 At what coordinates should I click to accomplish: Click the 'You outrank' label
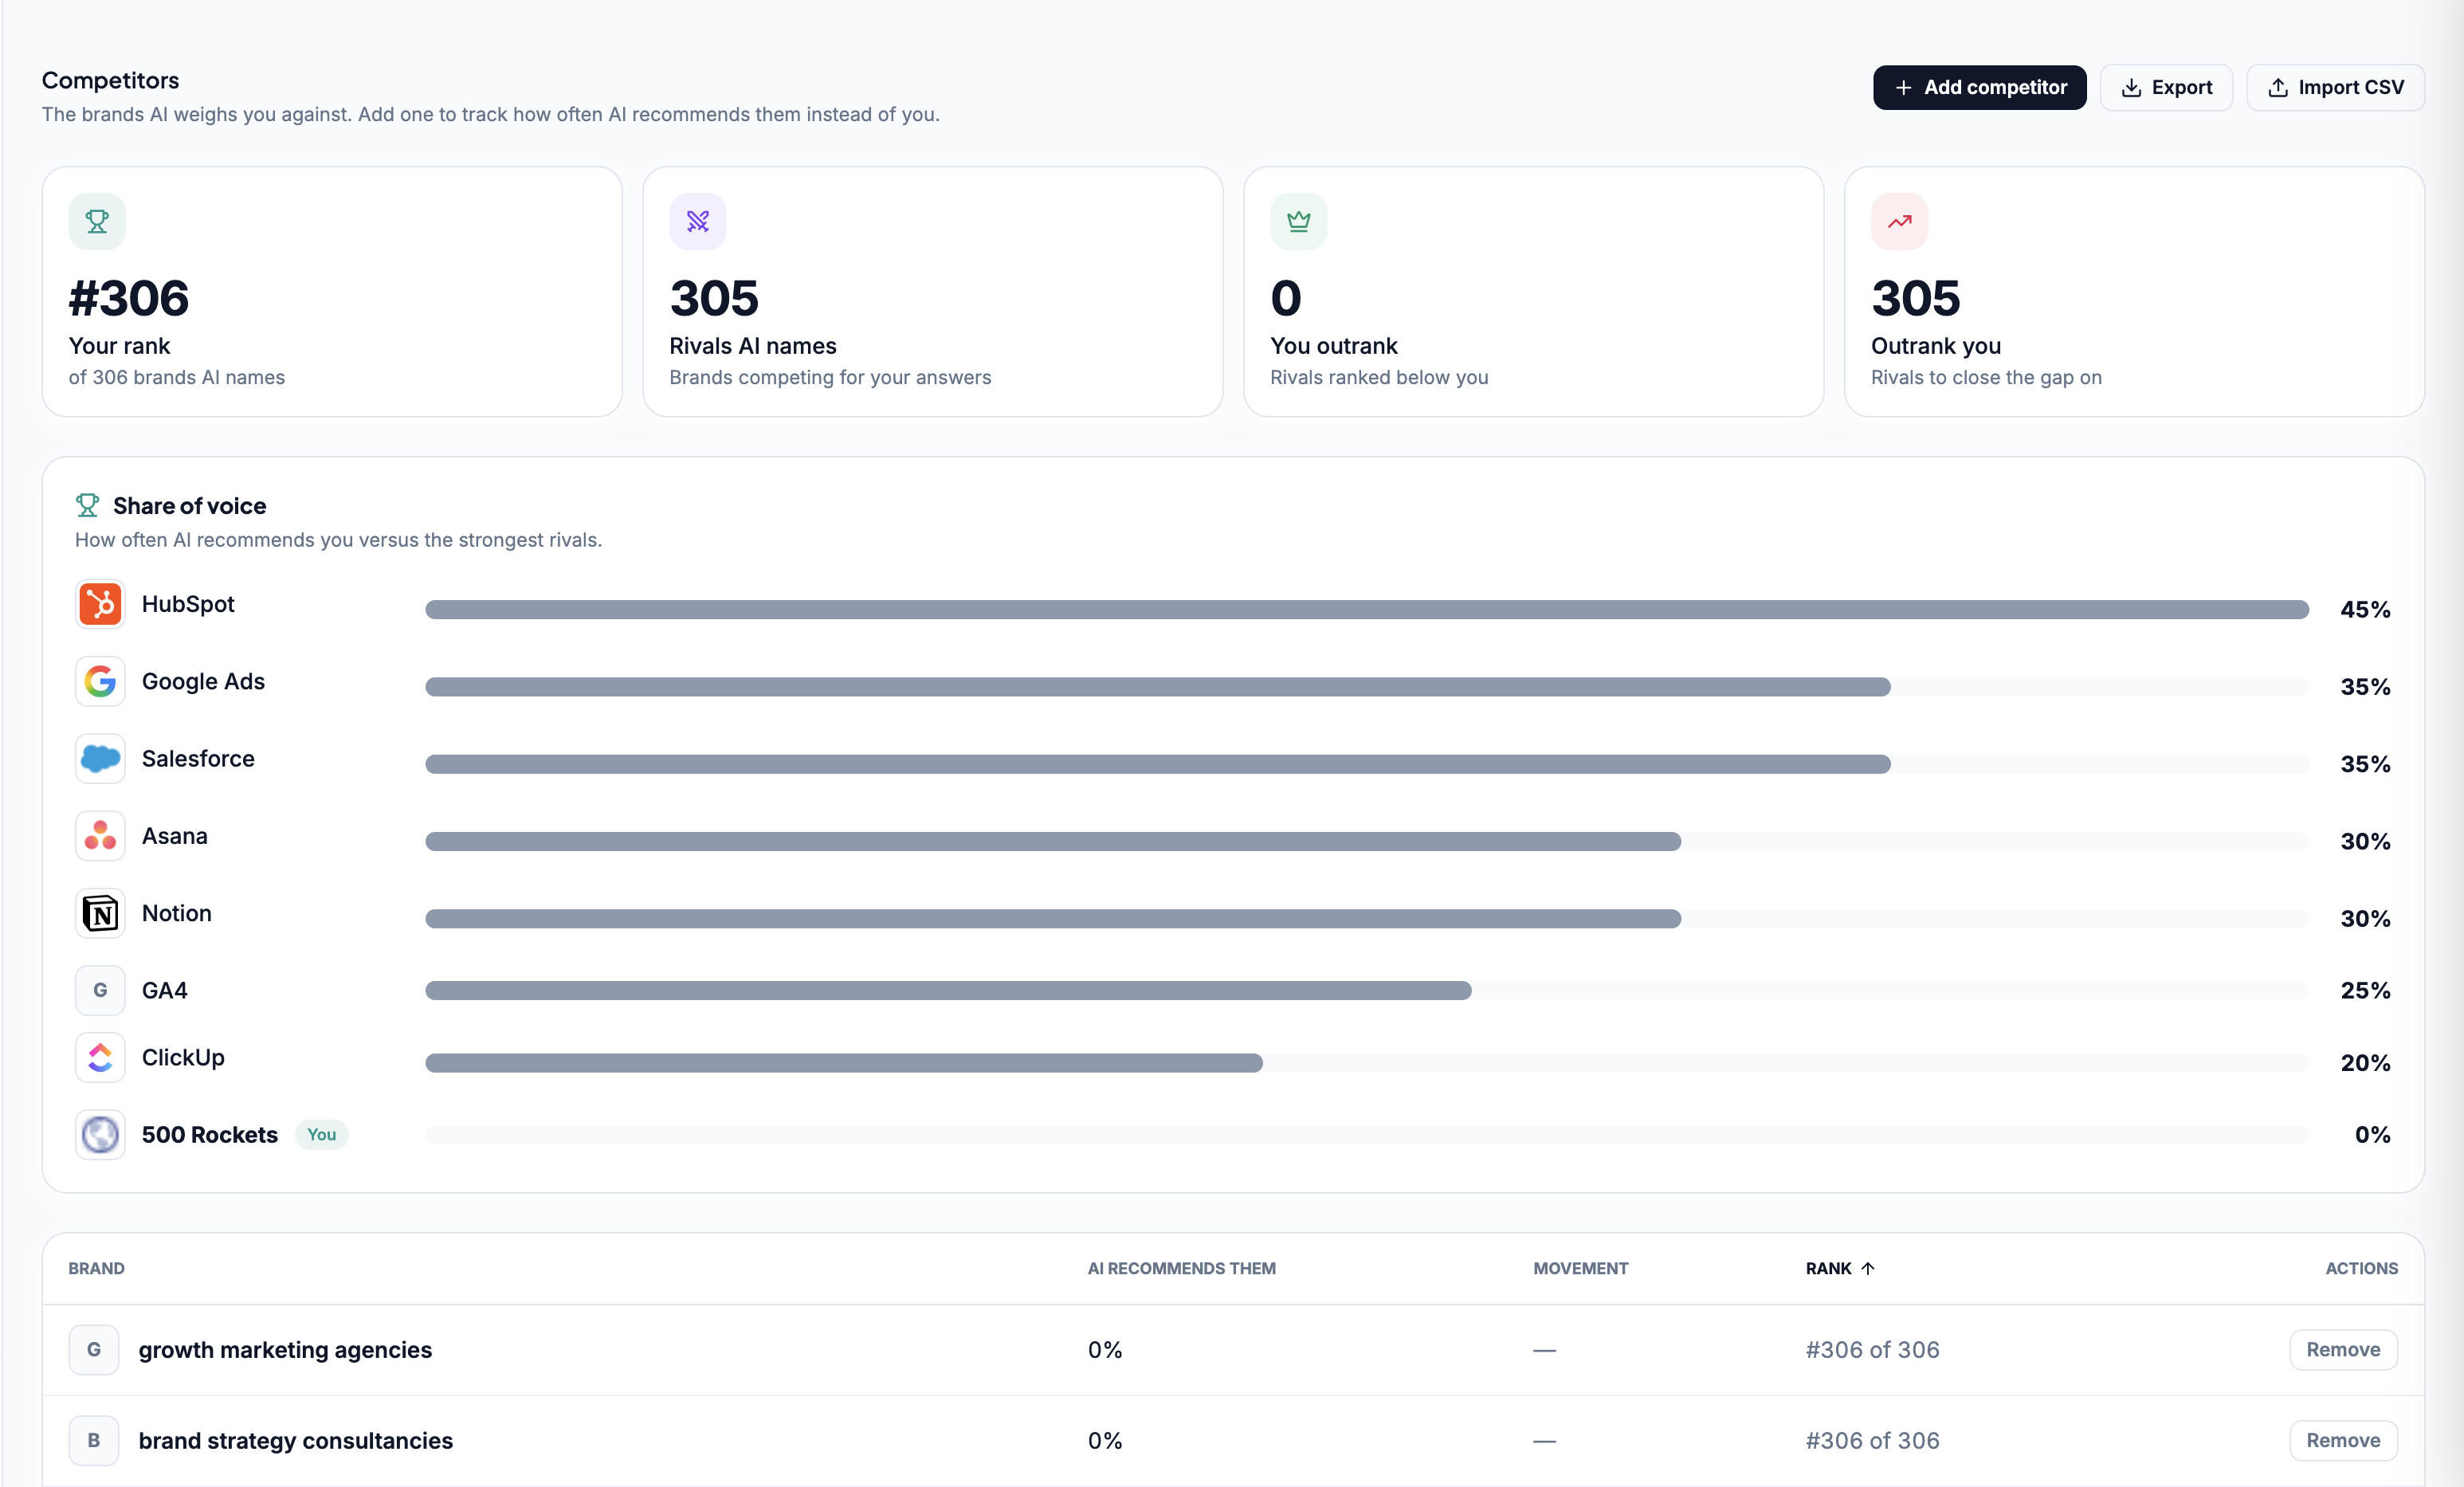coord(1334,346)
